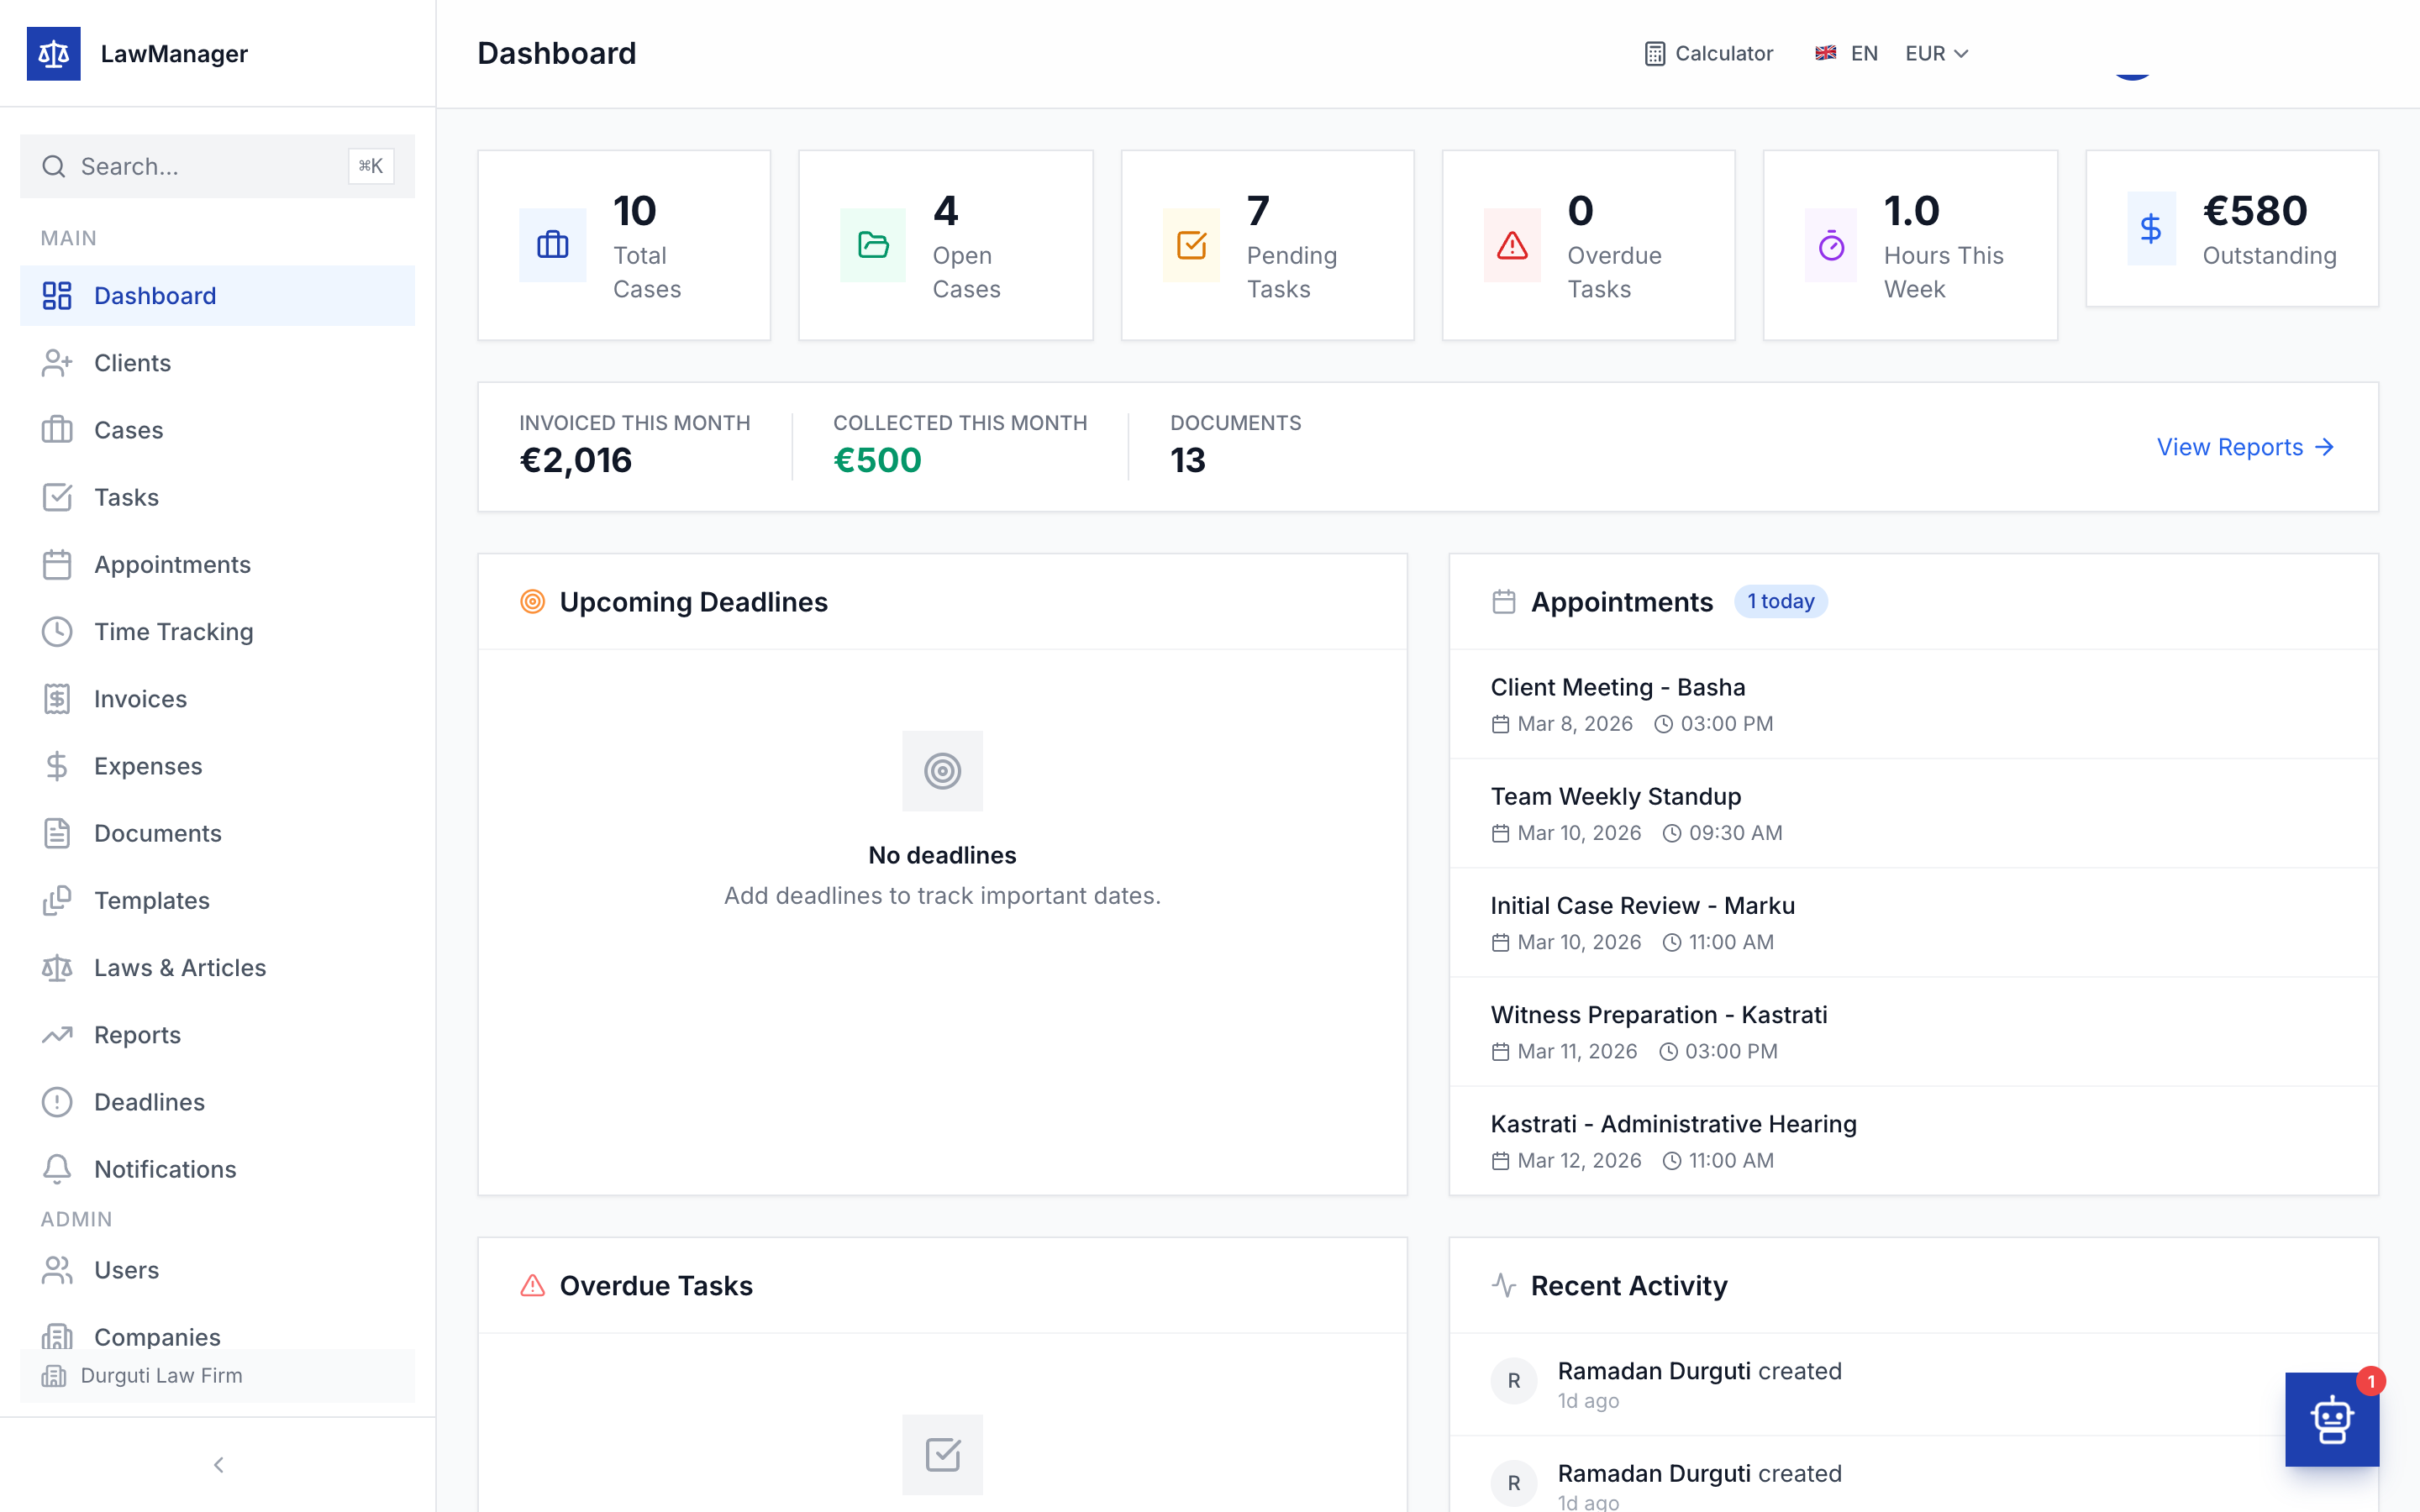Screen dimensions: 2420x1512
Task: Open the AI assistant robot chat button
Action: click(2331, 1419)
